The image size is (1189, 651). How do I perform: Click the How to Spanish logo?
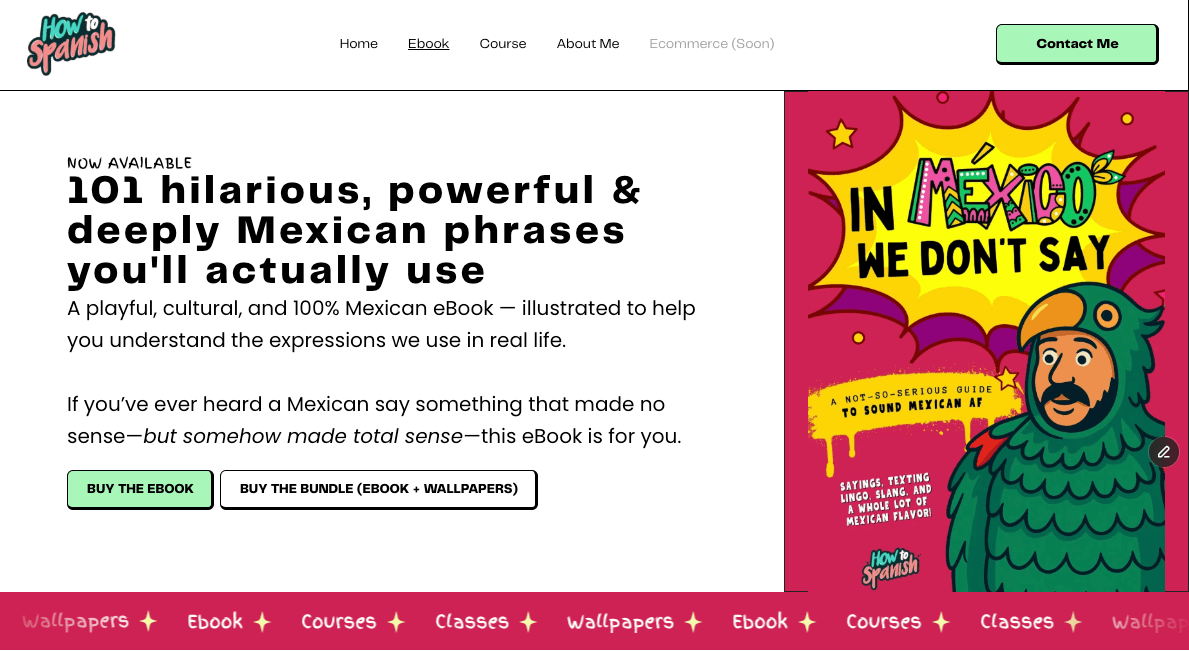pos(71,44)
